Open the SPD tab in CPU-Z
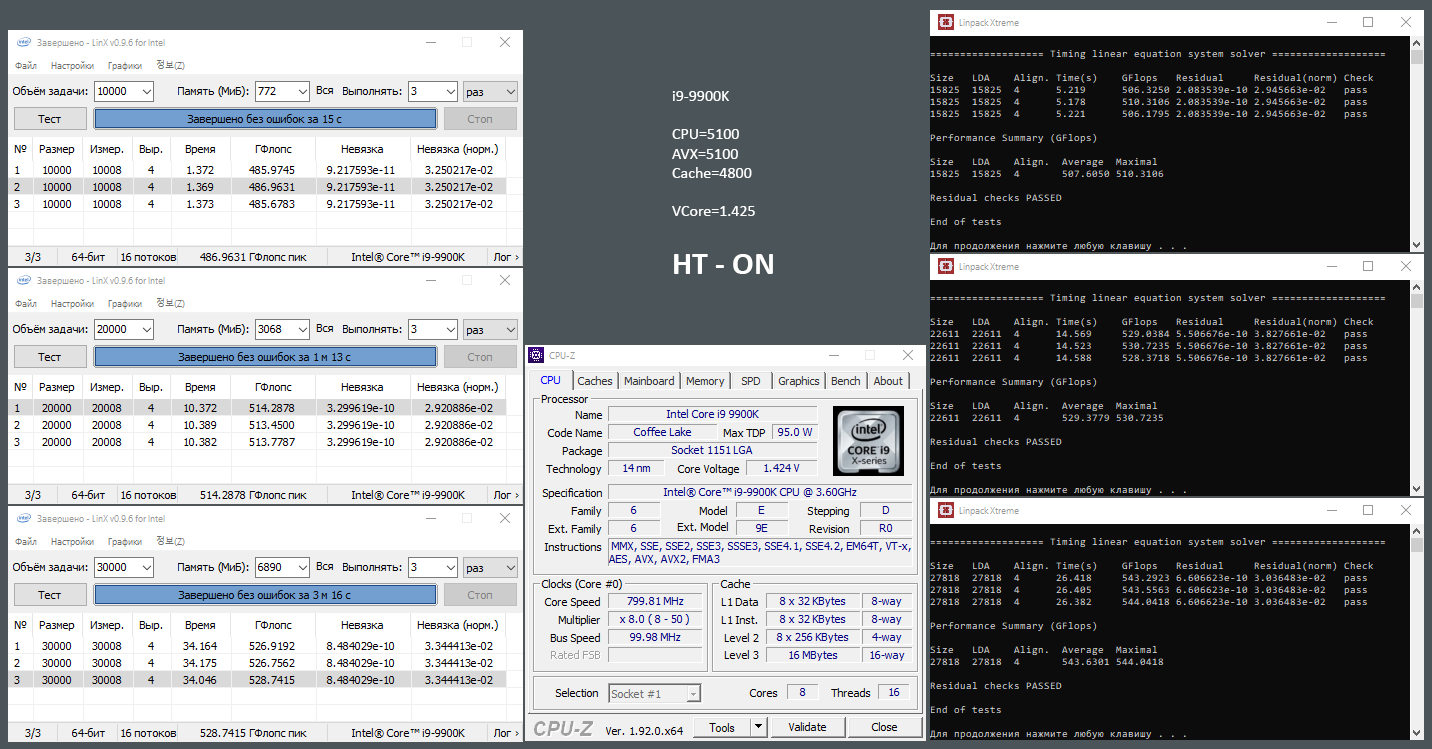The image size is (1432, 749). click(750, 381)
